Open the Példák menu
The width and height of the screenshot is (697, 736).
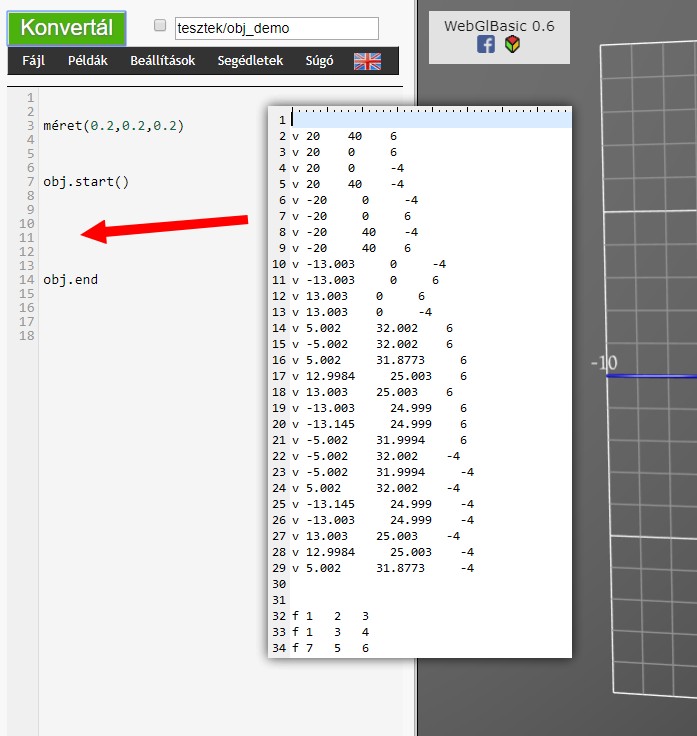click(88, 61)
